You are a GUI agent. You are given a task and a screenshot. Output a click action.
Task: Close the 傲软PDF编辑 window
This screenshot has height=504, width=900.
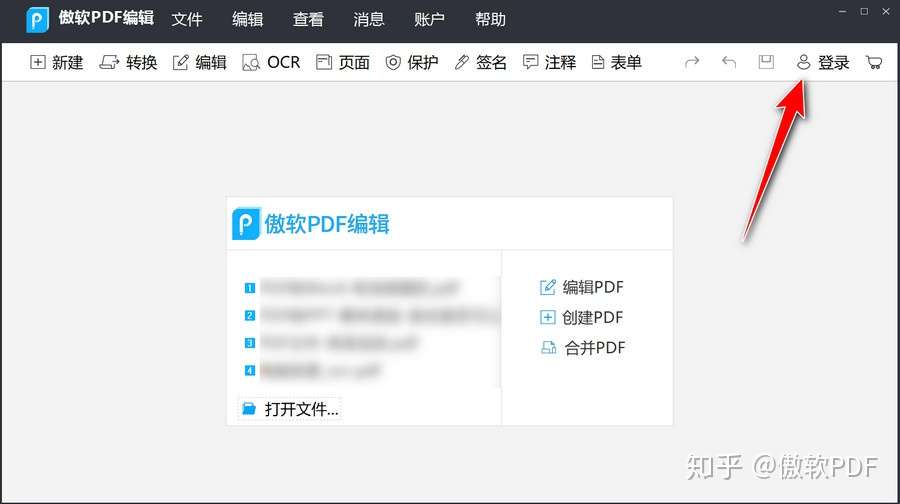(886, 11)
